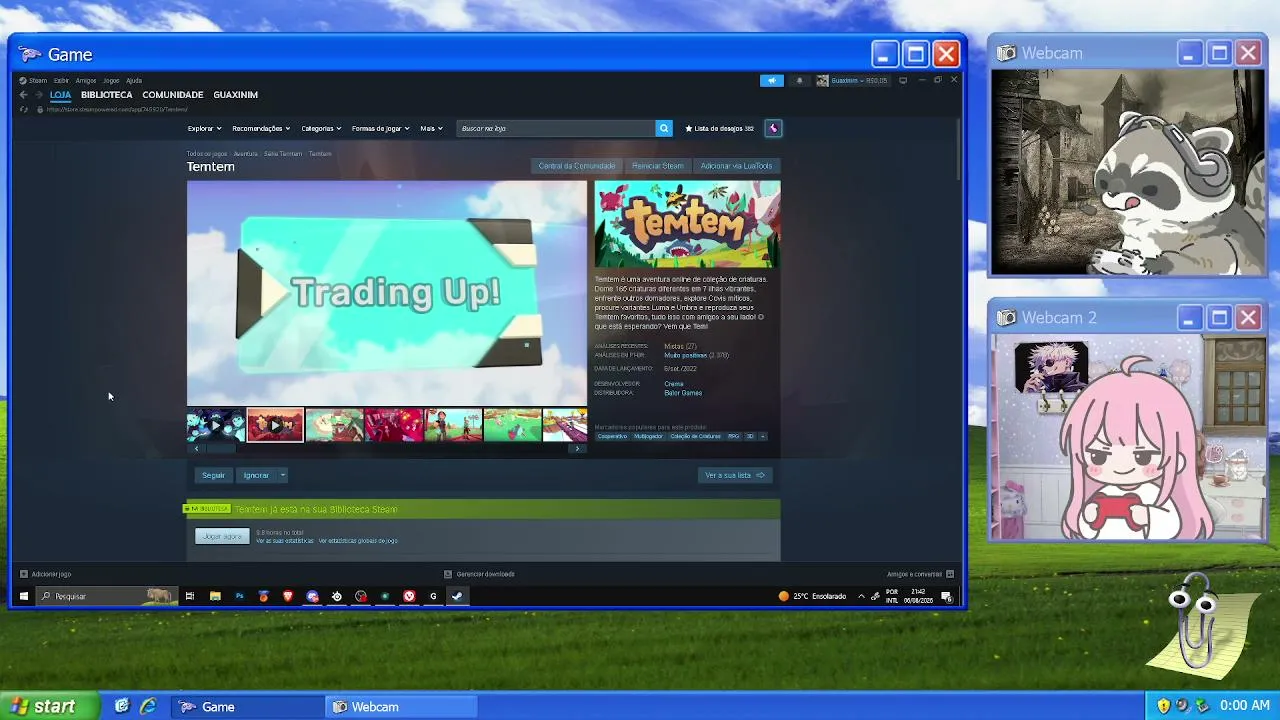
Task: Click the Clippy paperclip assistant on desktop
Action: 1193,624
